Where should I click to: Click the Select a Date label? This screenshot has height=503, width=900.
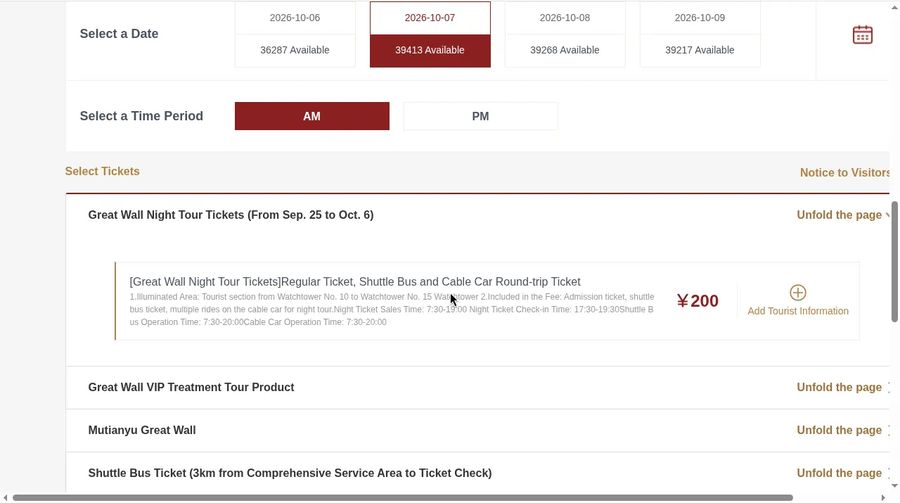pos(119,34)
